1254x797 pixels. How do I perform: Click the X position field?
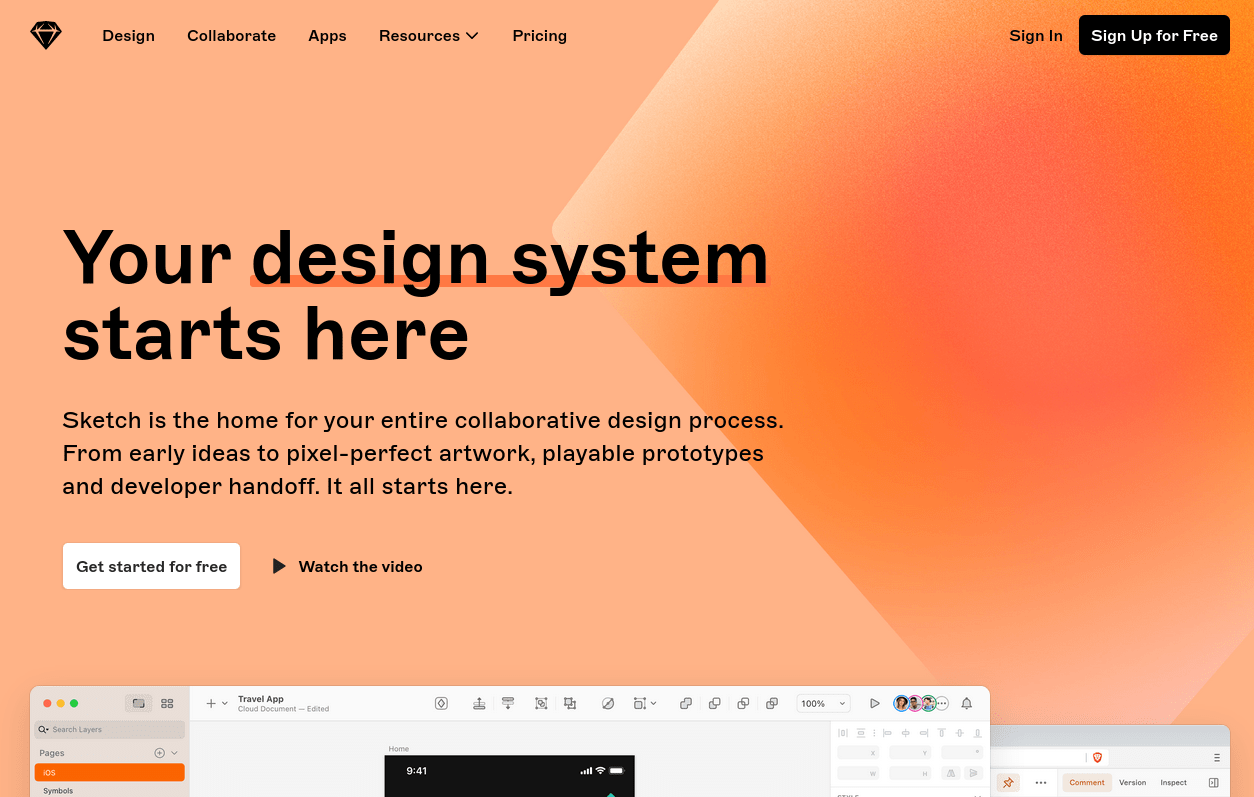[858, 752]
